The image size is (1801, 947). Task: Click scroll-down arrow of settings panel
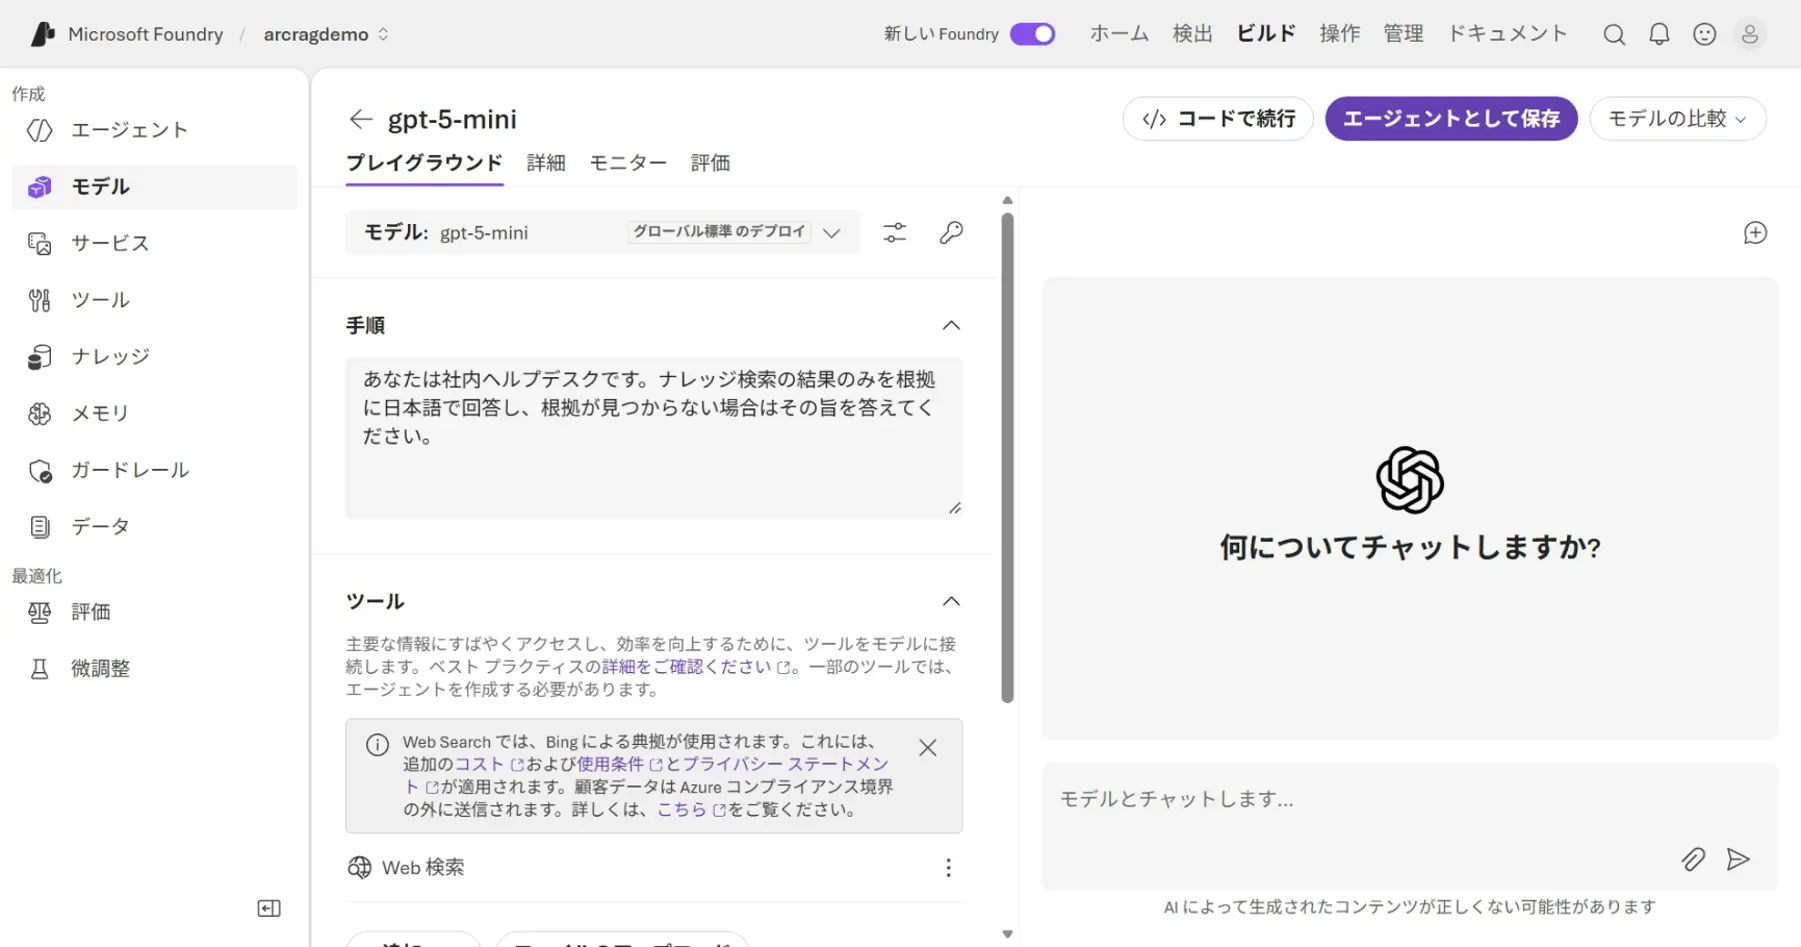click(1007, 934)
